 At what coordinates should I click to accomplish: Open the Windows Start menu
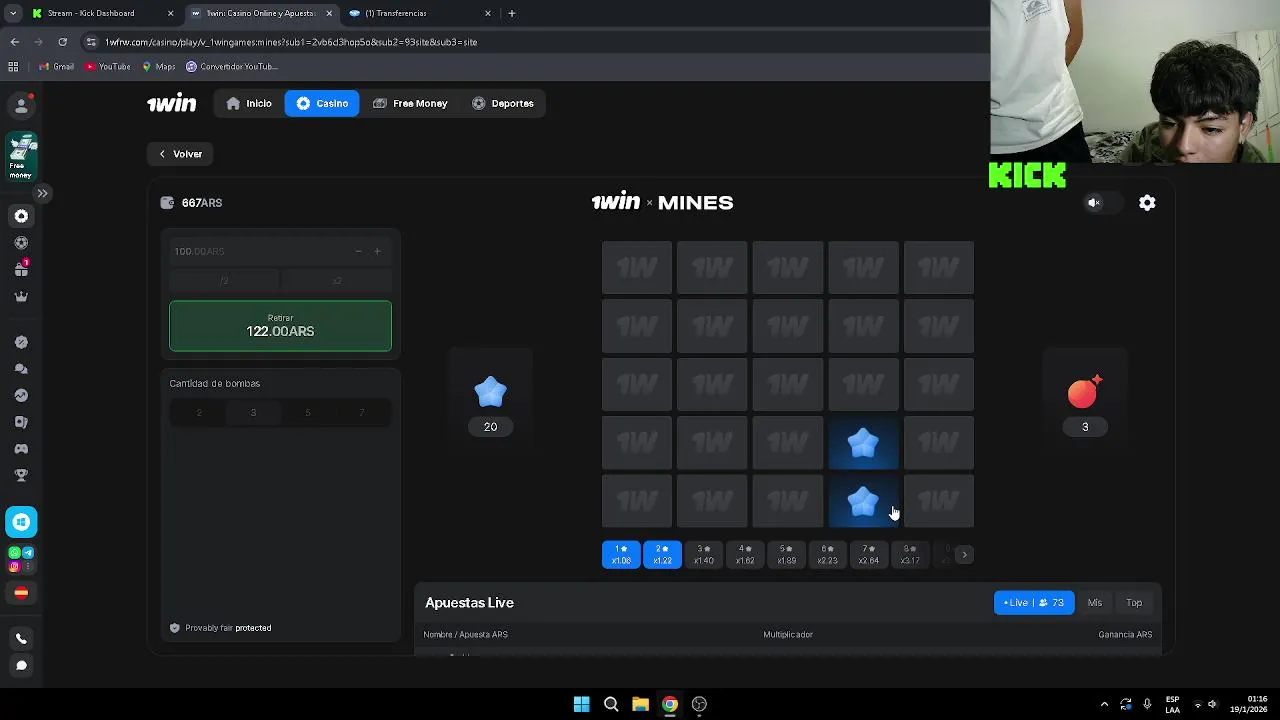581,704
